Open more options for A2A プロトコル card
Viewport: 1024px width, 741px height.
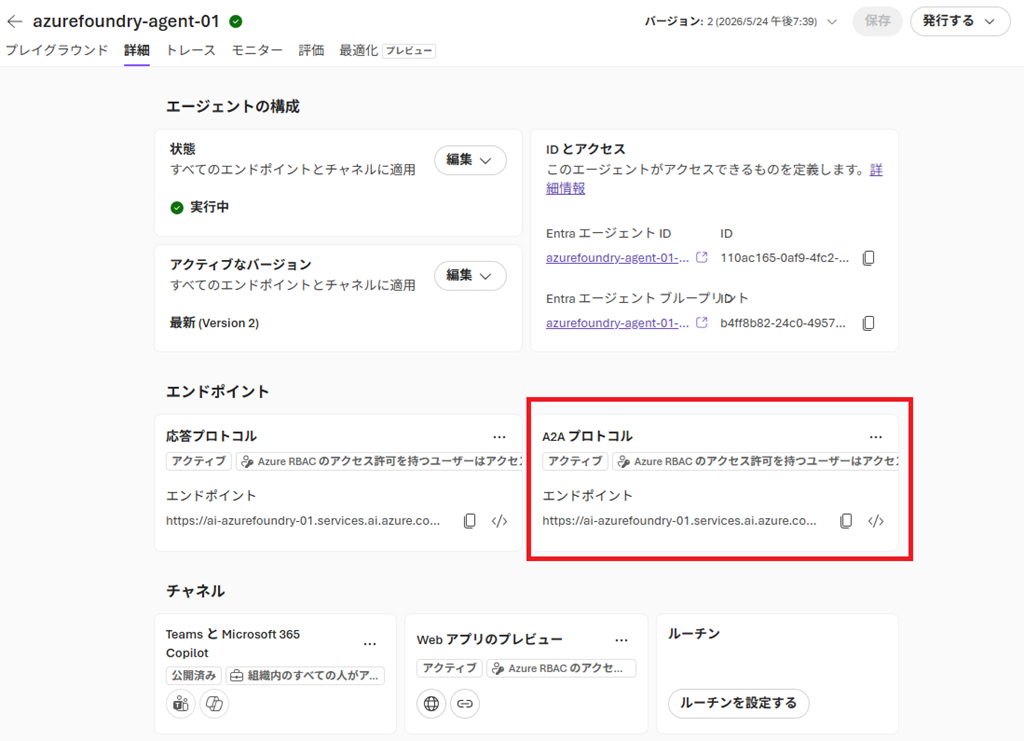click(876, 437)
